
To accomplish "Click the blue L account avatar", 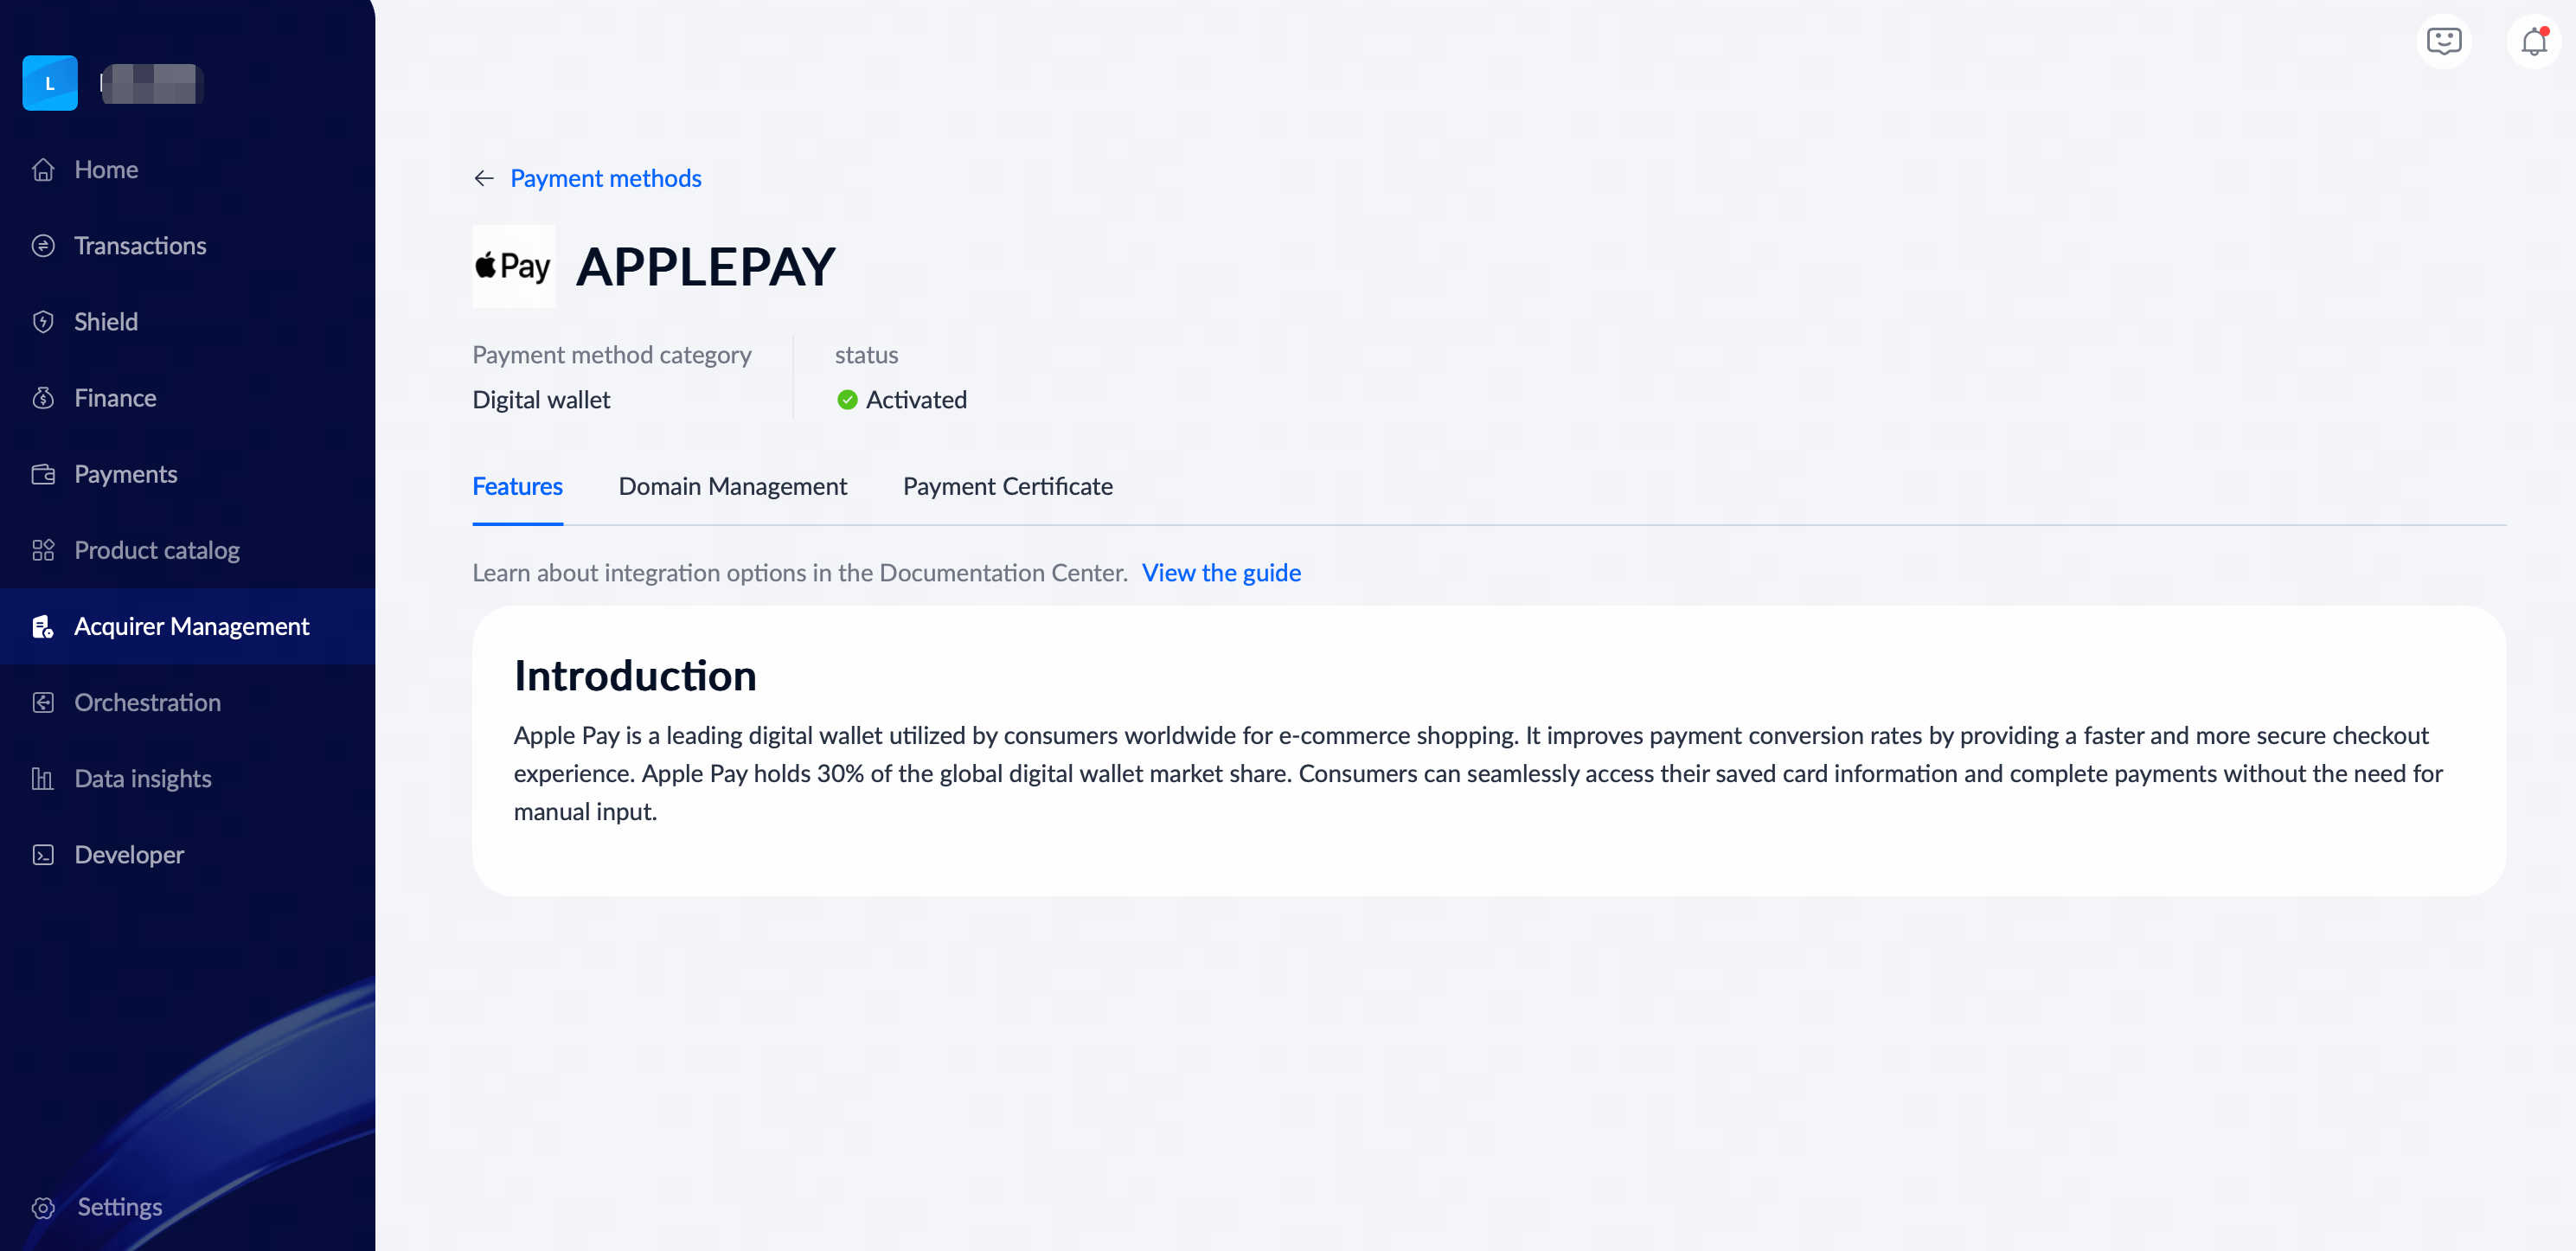I will (50, 83).
